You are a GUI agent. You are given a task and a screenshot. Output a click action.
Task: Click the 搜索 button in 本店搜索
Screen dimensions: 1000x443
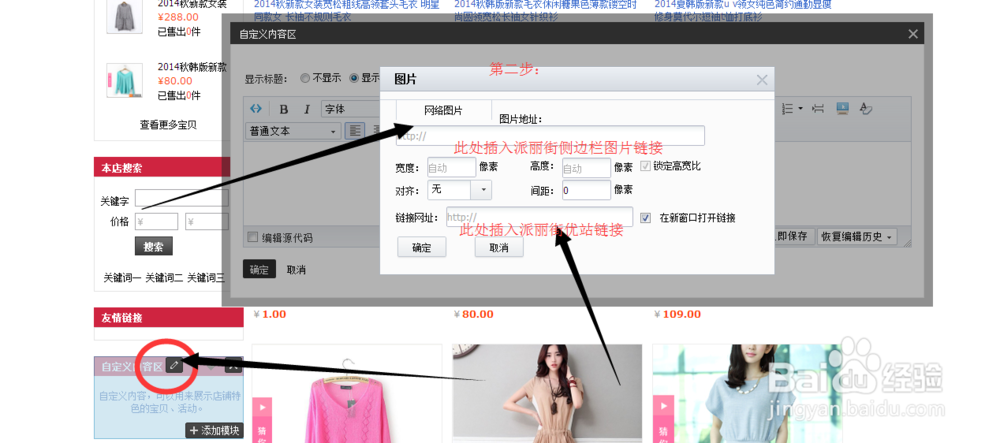coord(154,247)
